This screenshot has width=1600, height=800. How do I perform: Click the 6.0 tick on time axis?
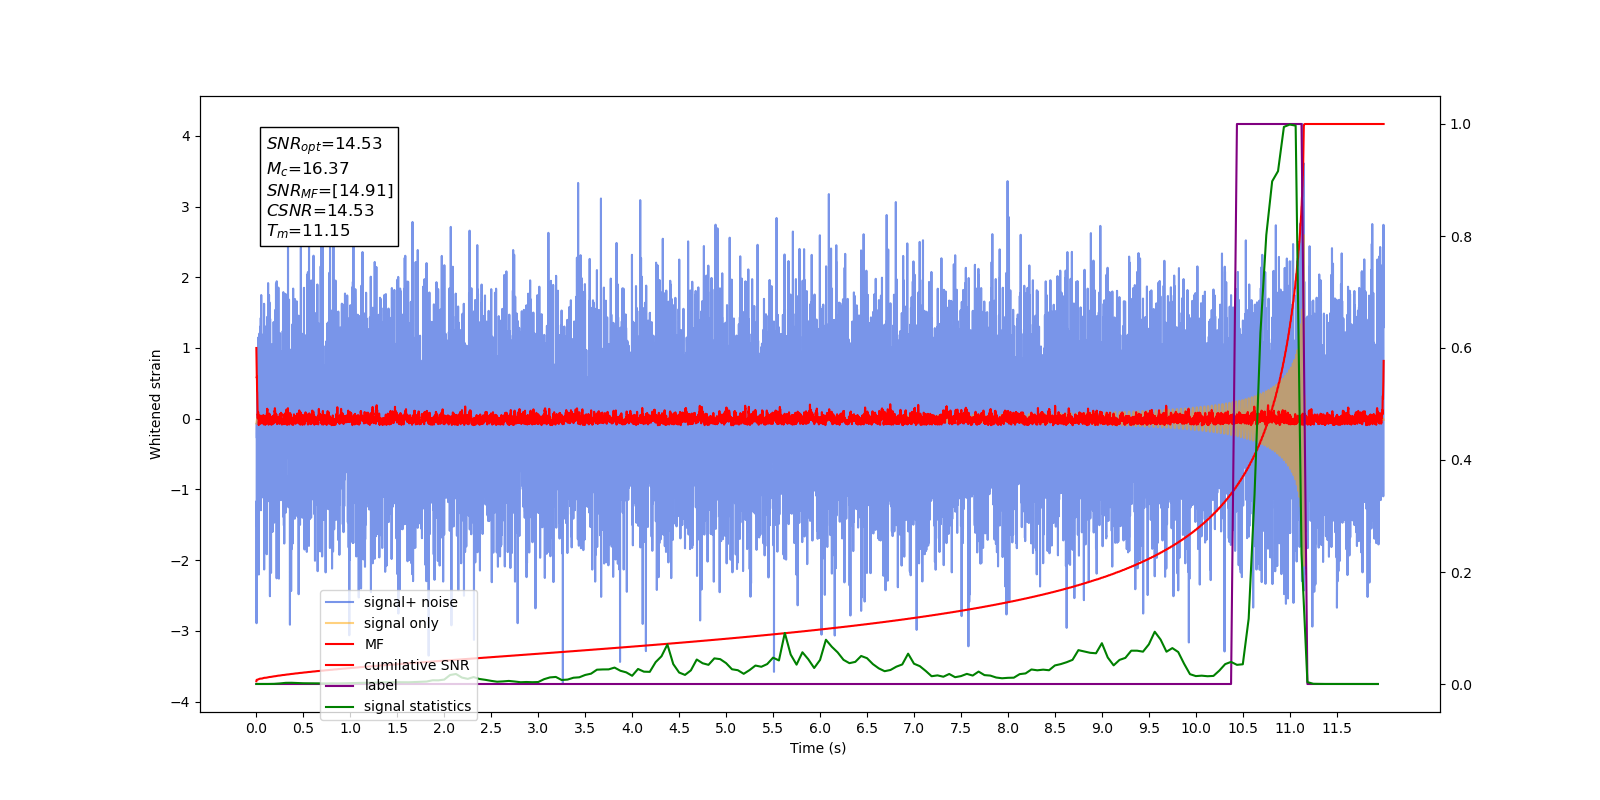[x=820, y=728]
